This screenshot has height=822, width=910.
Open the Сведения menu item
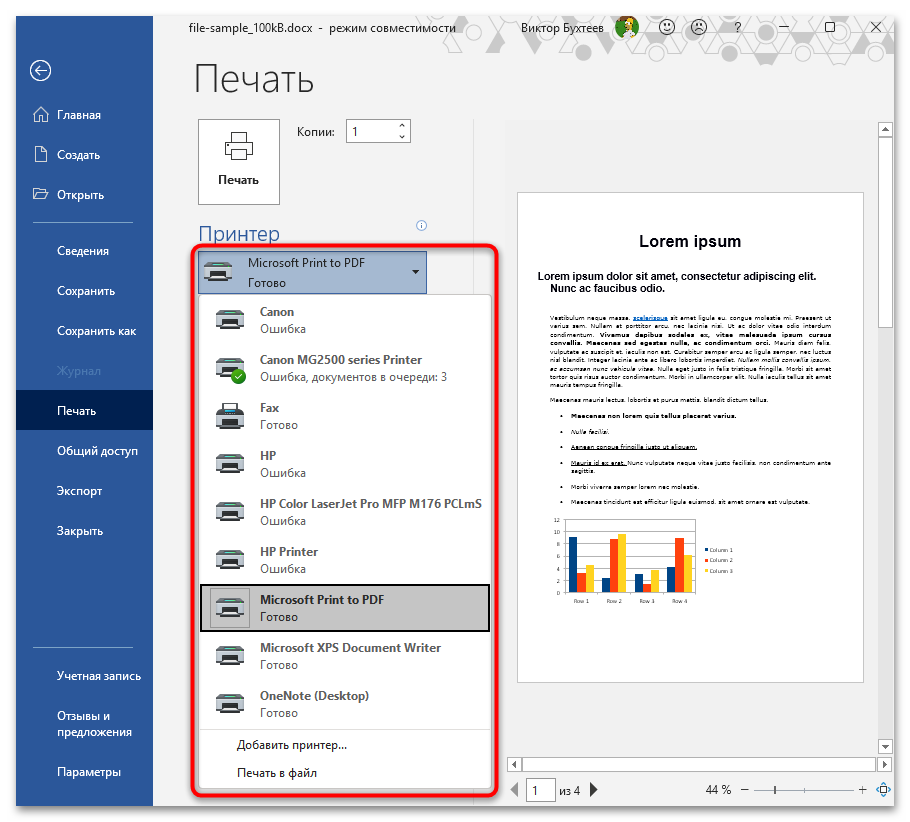point(84,251)
